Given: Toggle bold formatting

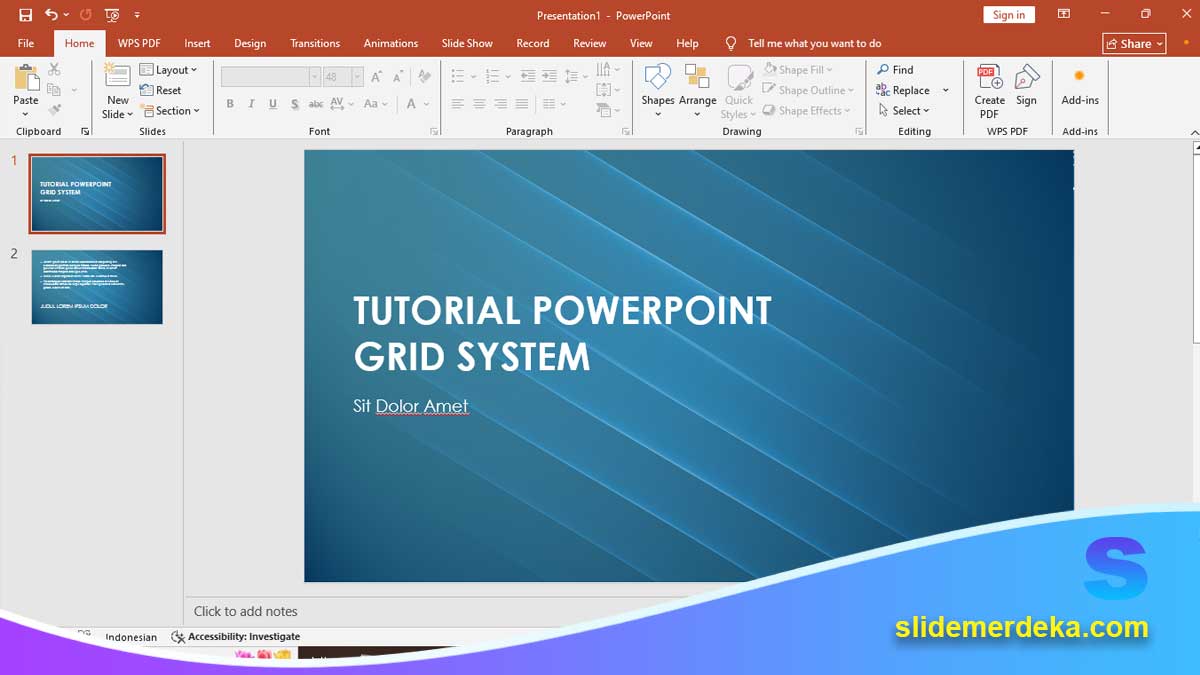Looking at the screenshot, I should coord(230,104).
